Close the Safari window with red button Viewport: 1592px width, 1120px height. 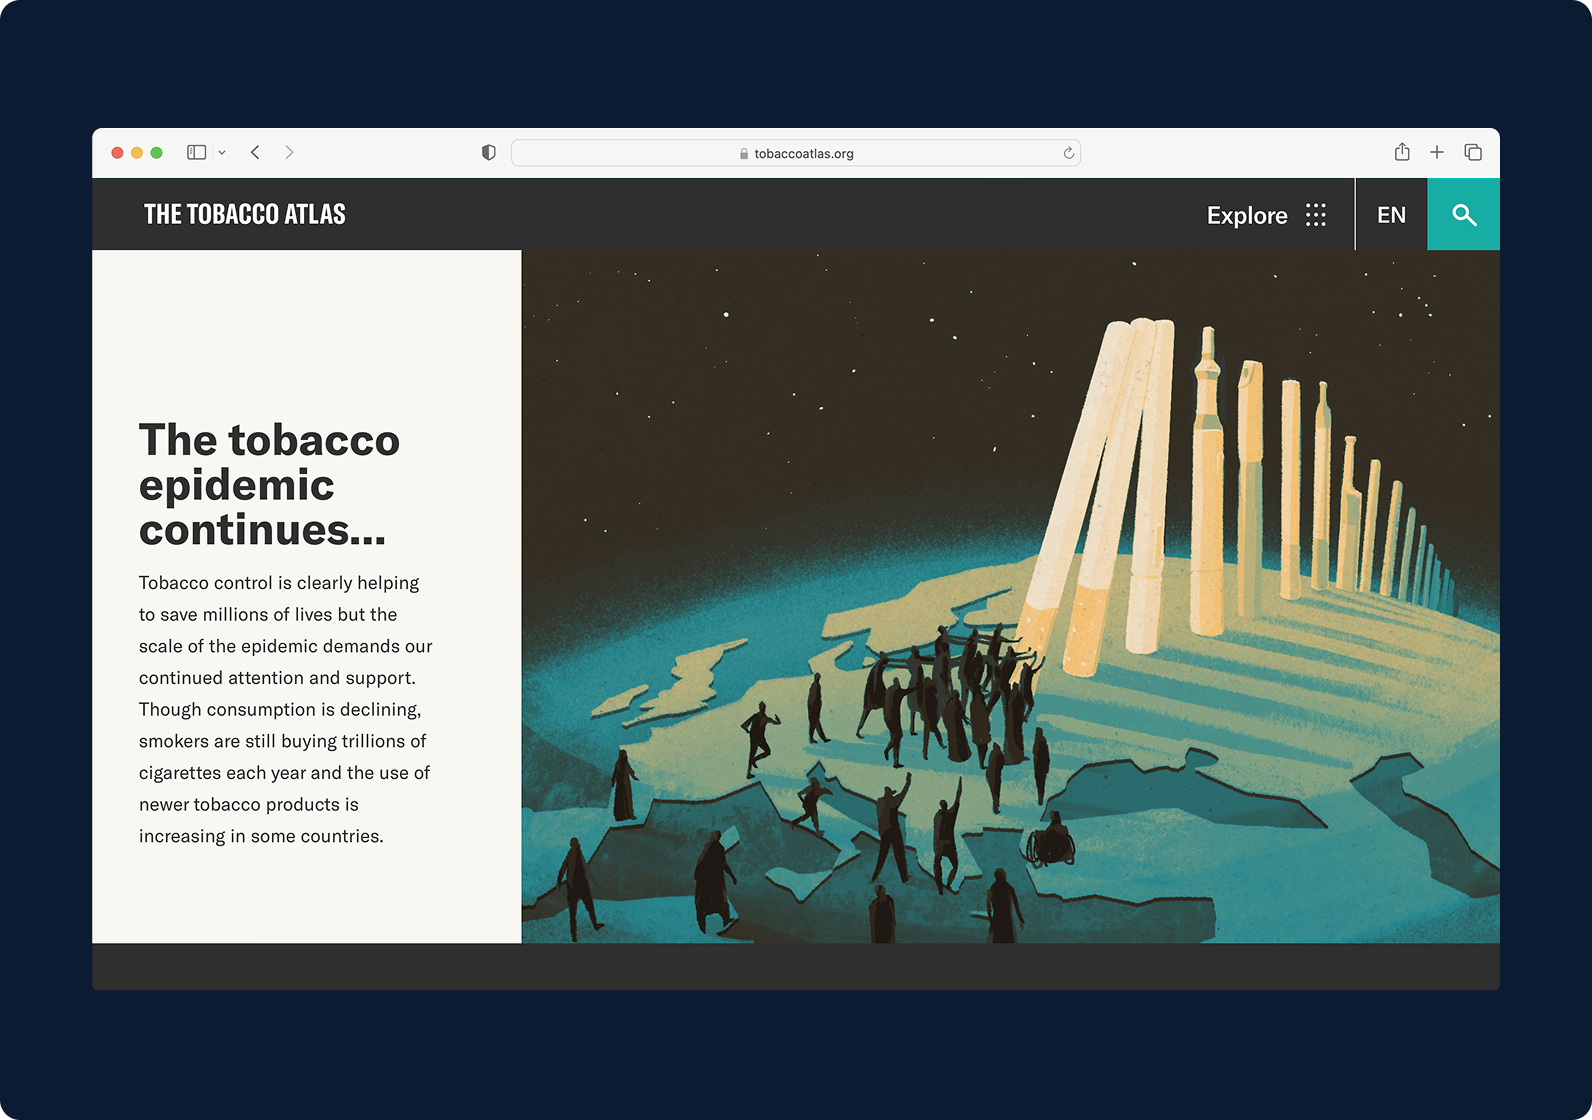(117, 153)
